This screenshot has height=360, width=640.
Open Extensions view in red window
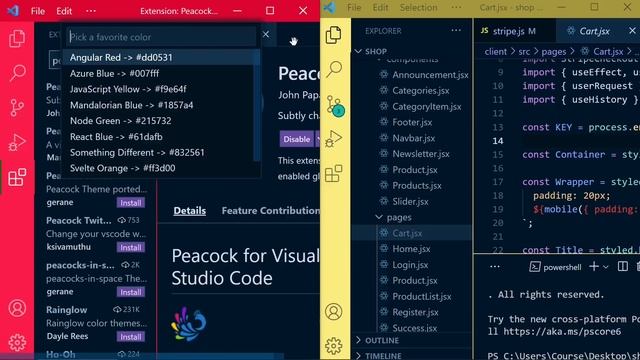coord(17,178)
